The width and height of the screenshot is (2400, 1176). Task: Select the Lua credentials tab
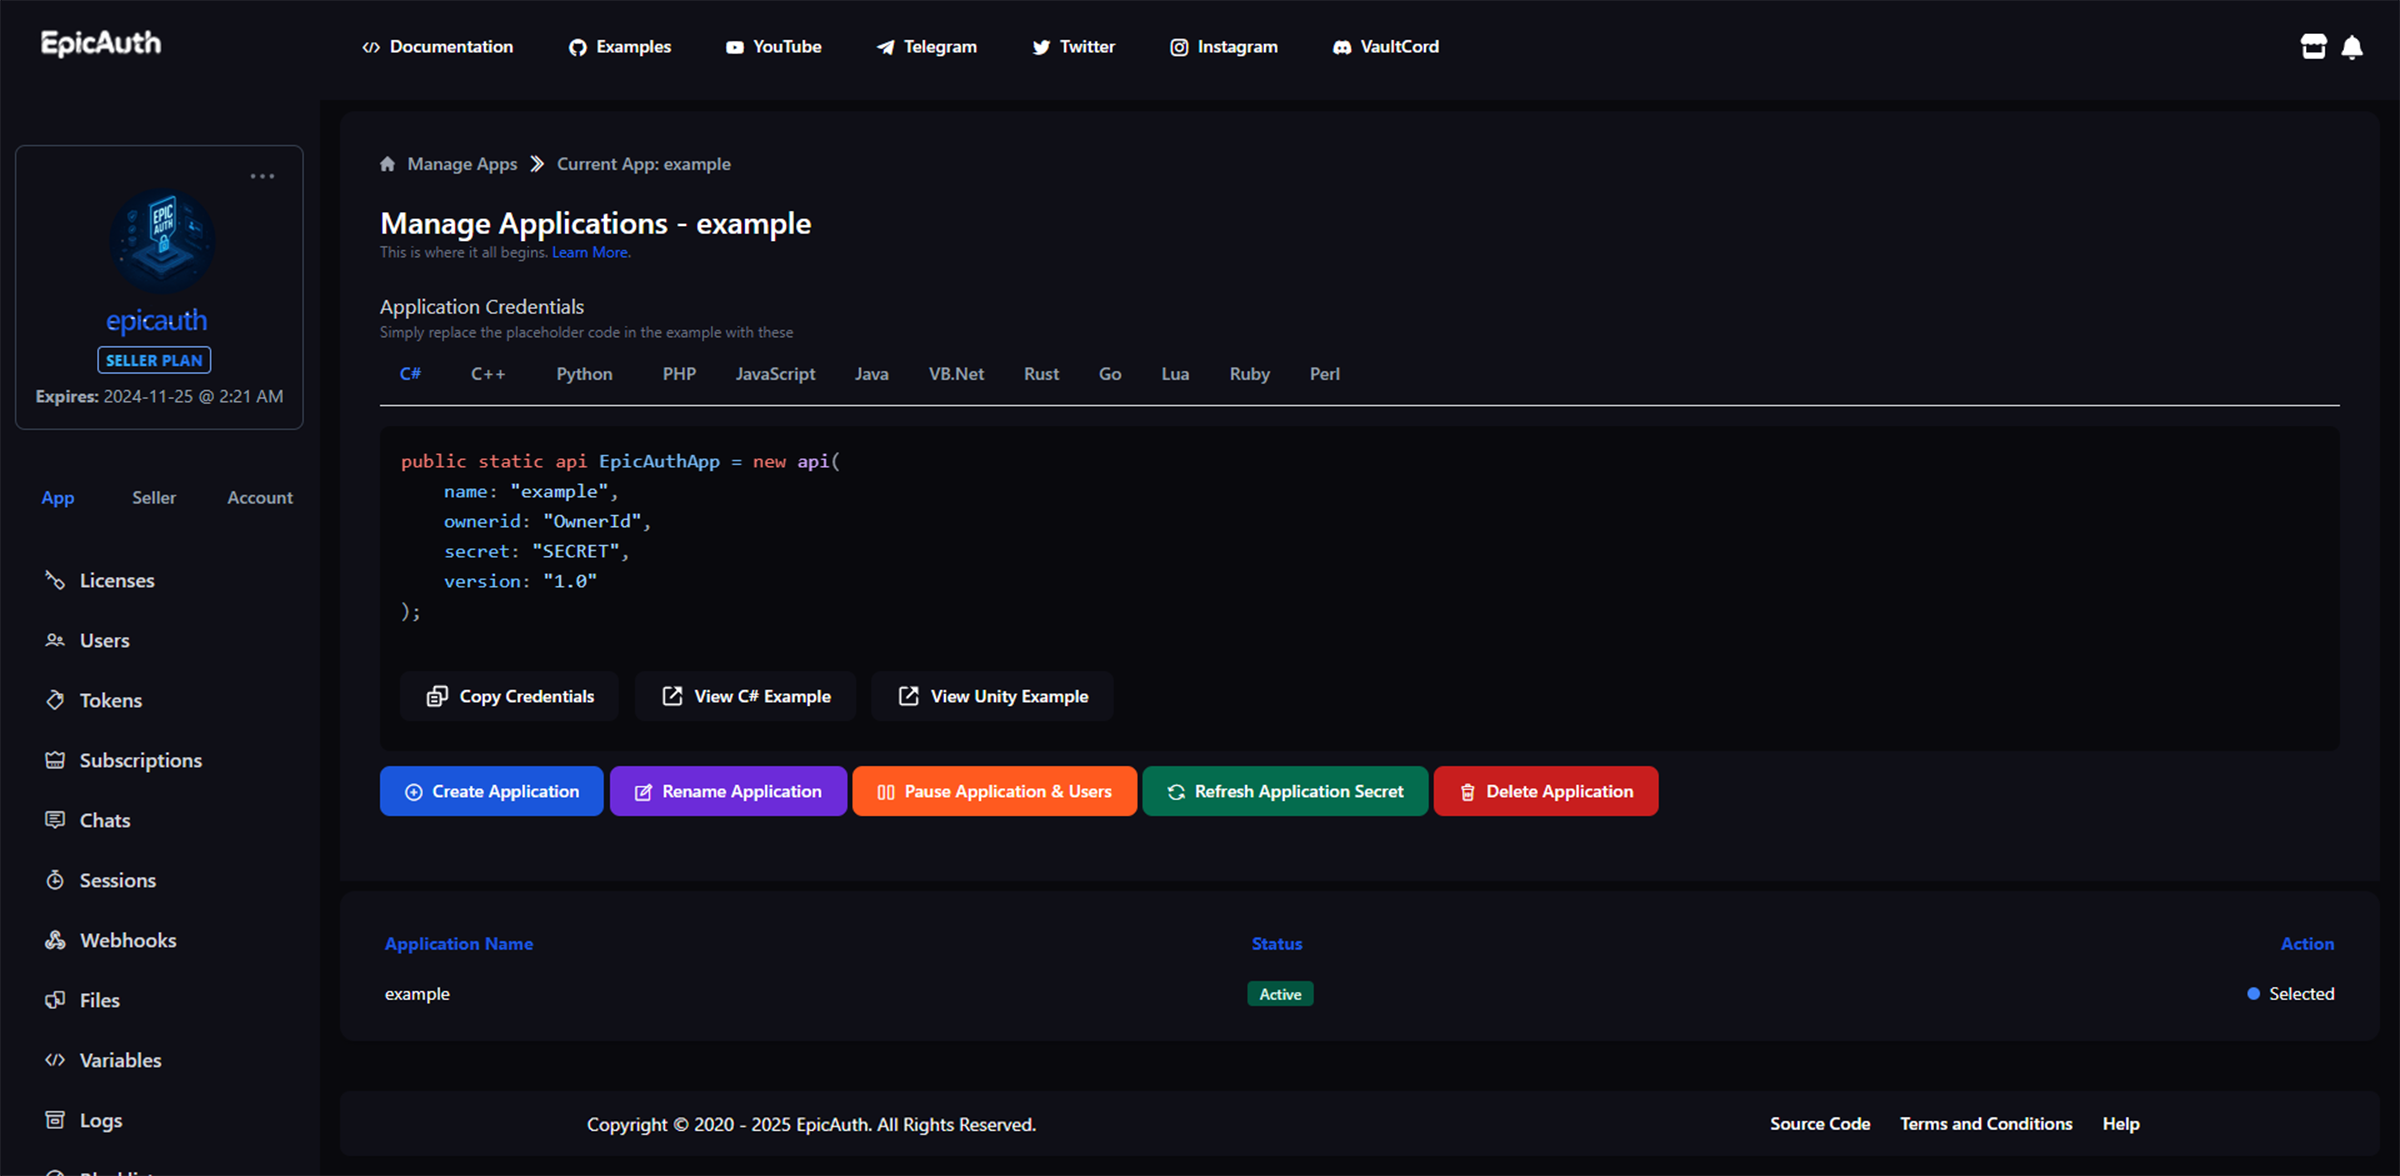(x=1175, y=374)
